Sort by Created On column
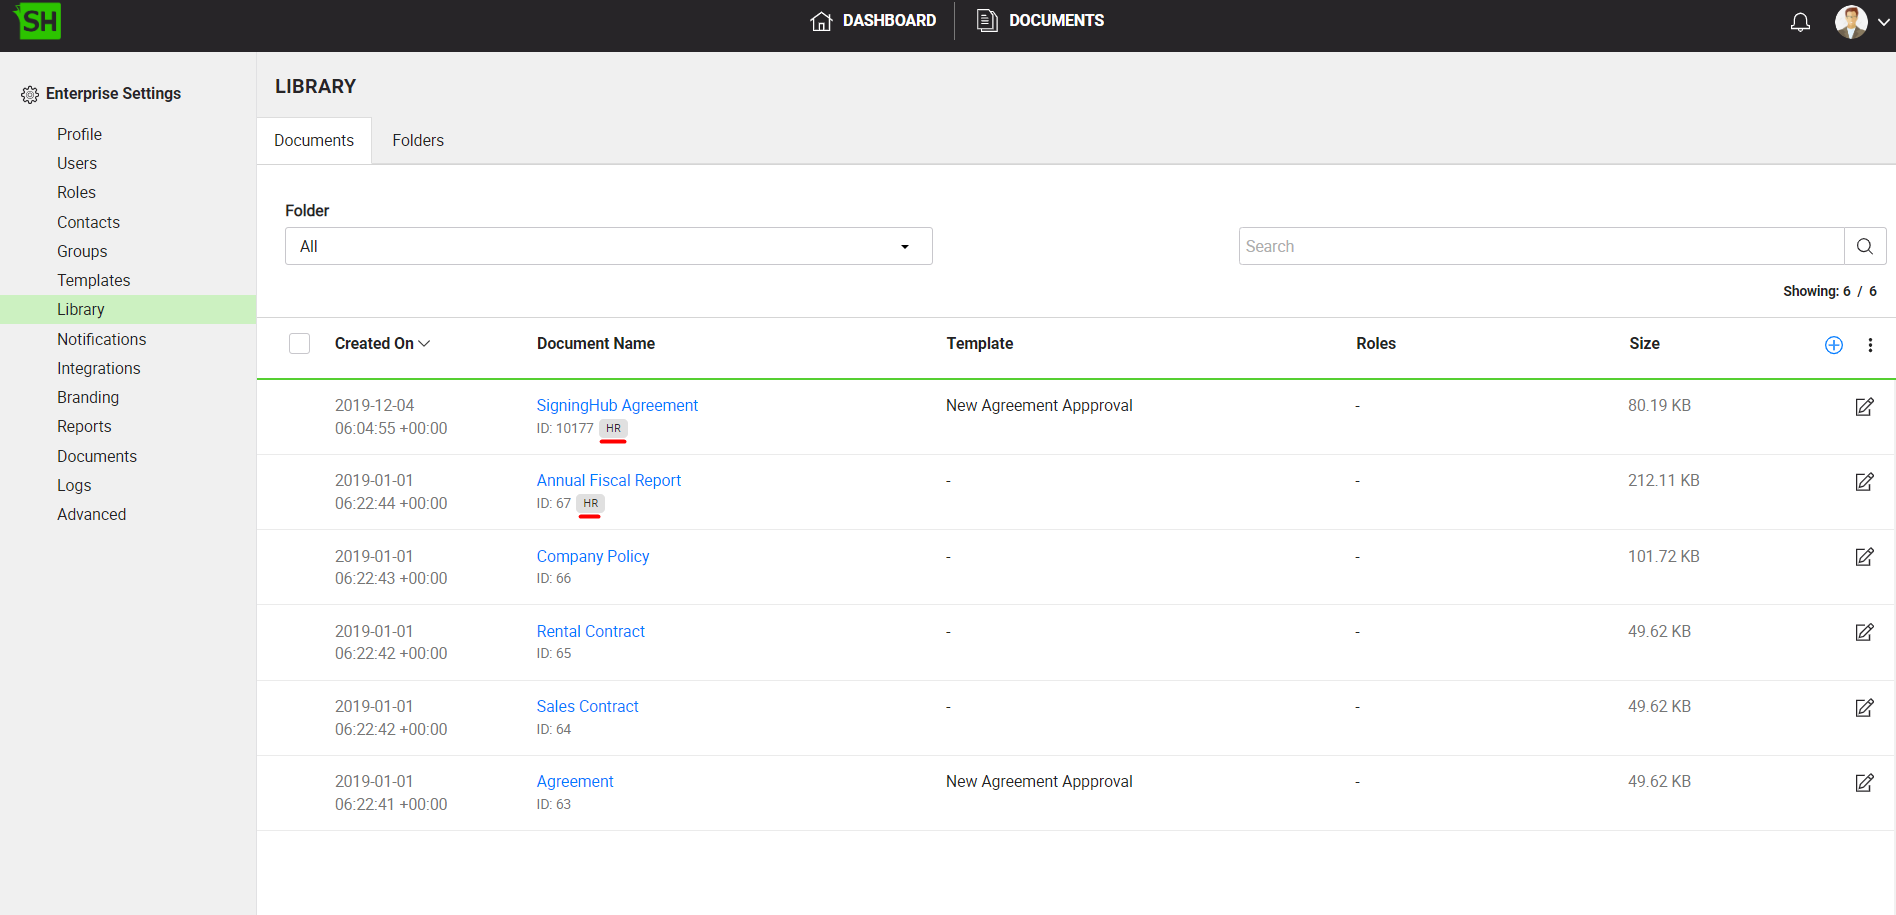This screenshot has width=1896, height=915. pyautogui.click(x=382, y=344)
